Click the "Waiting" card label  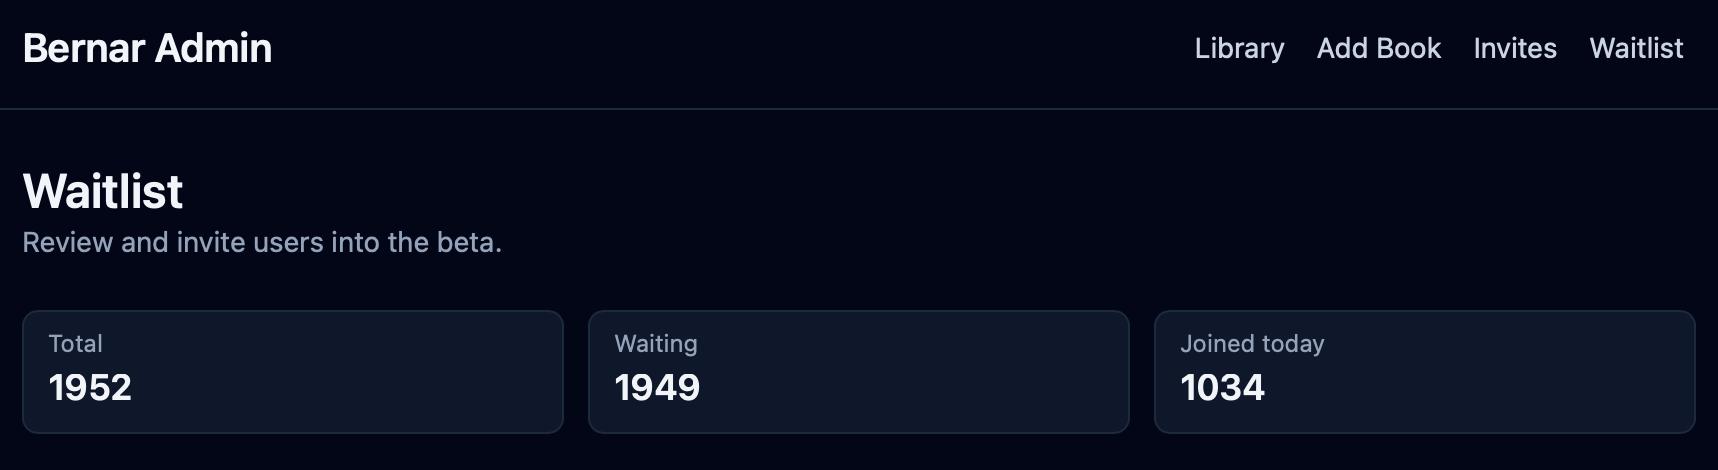656,344
